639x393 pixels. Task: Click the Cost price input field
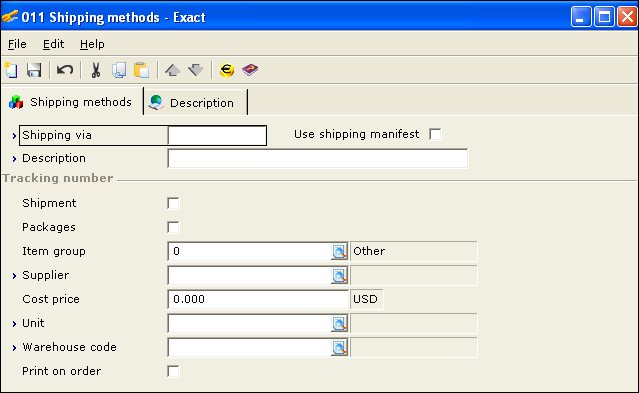[258, 300]
